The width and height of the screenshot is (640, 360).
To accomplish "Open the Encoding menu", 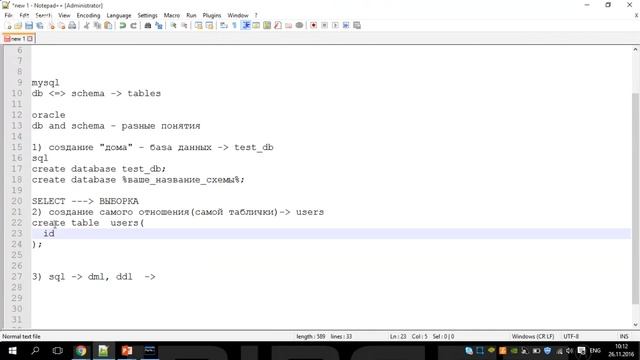I will tap(88, 15).
